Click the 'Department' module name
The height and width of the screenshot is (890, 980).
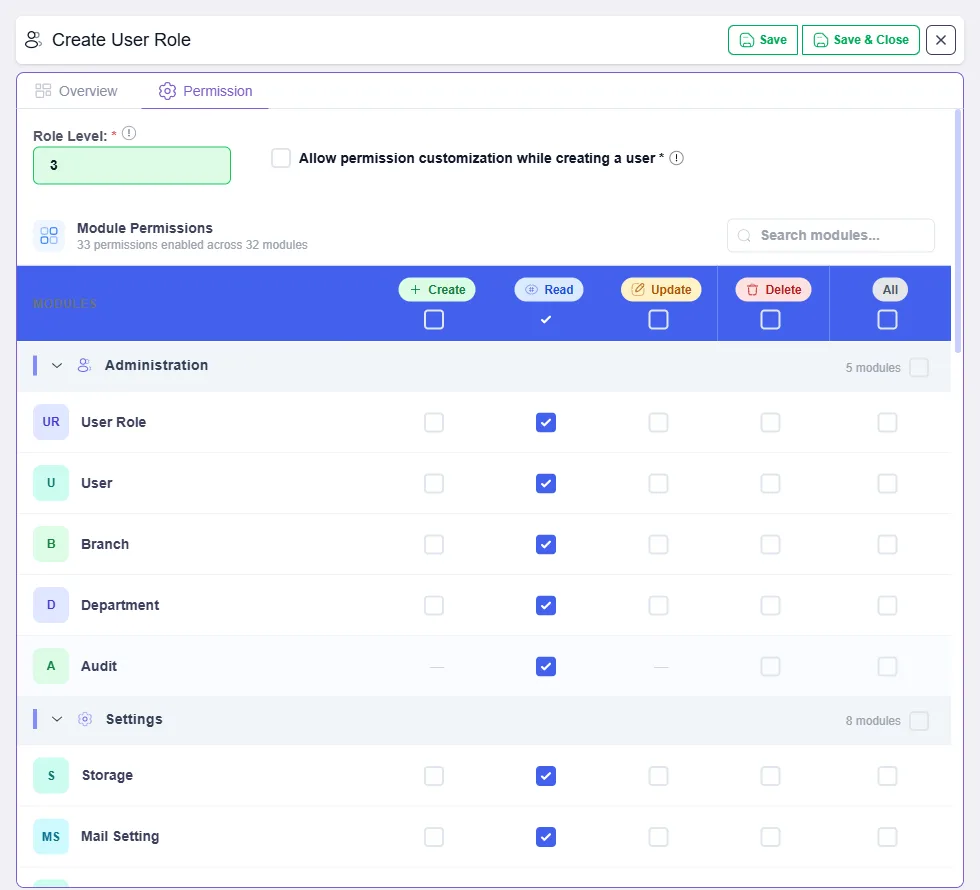tap(120, 605)
